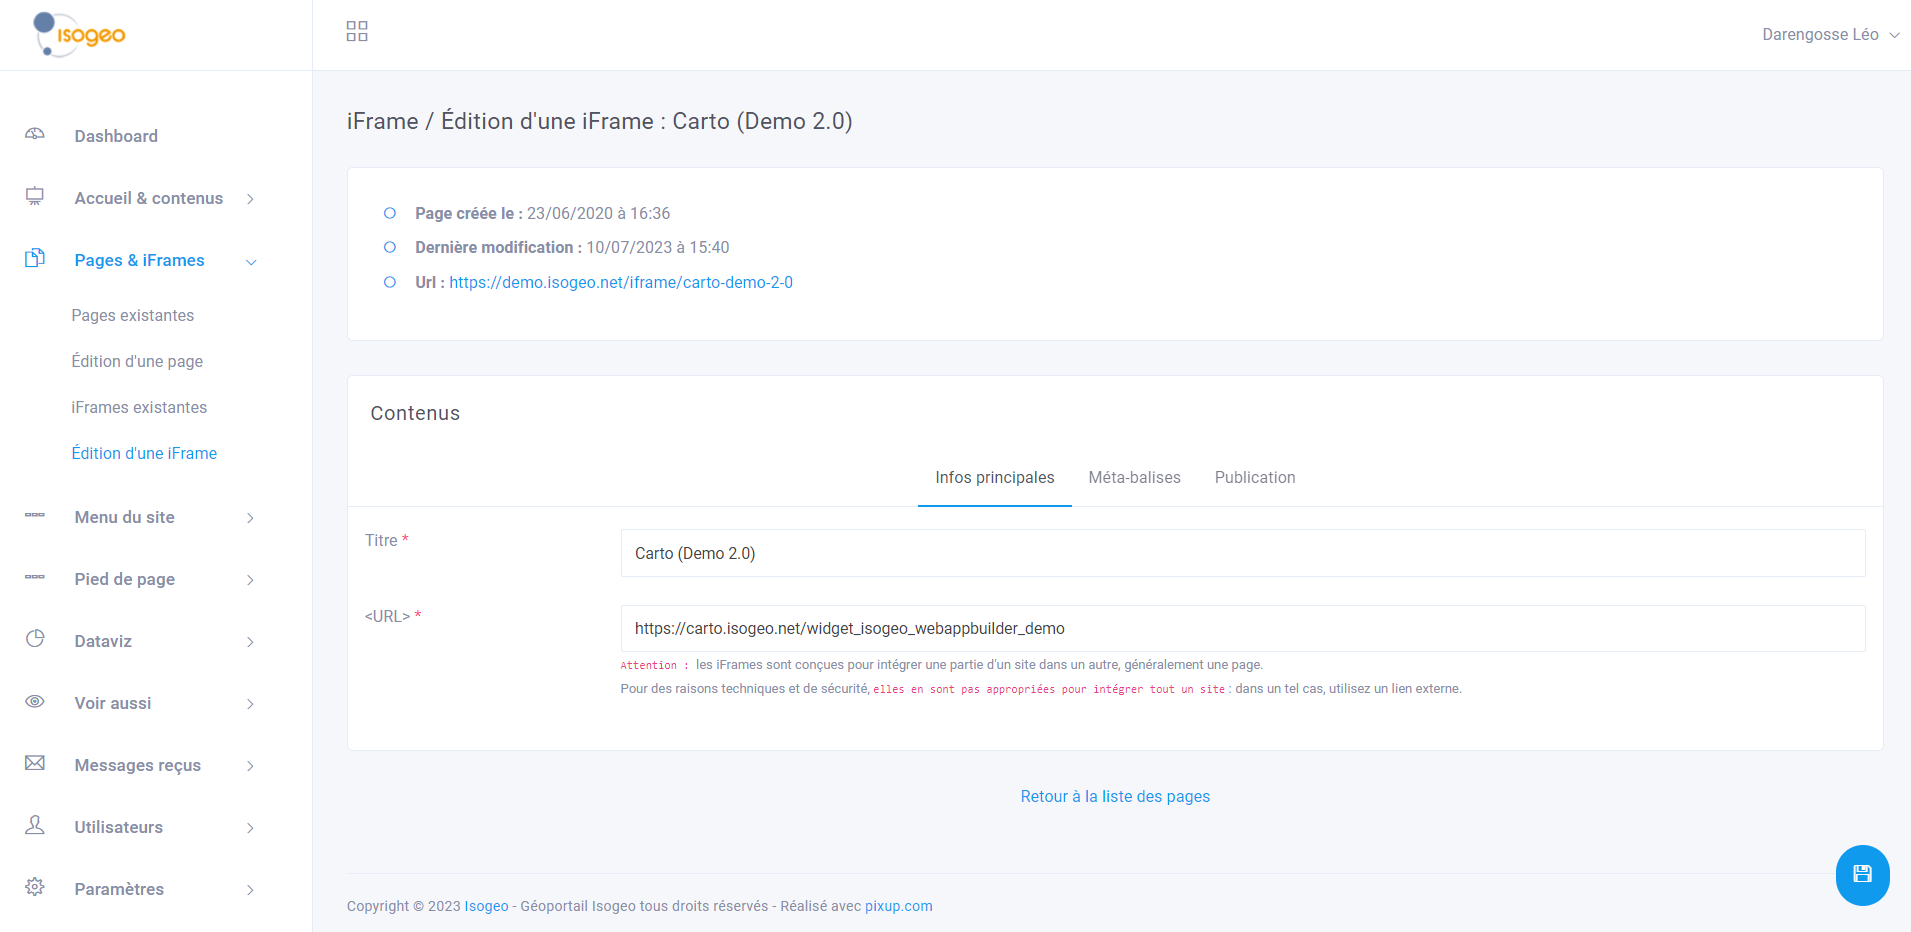Expand Menu du site chevron
The height and width of the screenshot is (932, 1911).
pos(250,518)
